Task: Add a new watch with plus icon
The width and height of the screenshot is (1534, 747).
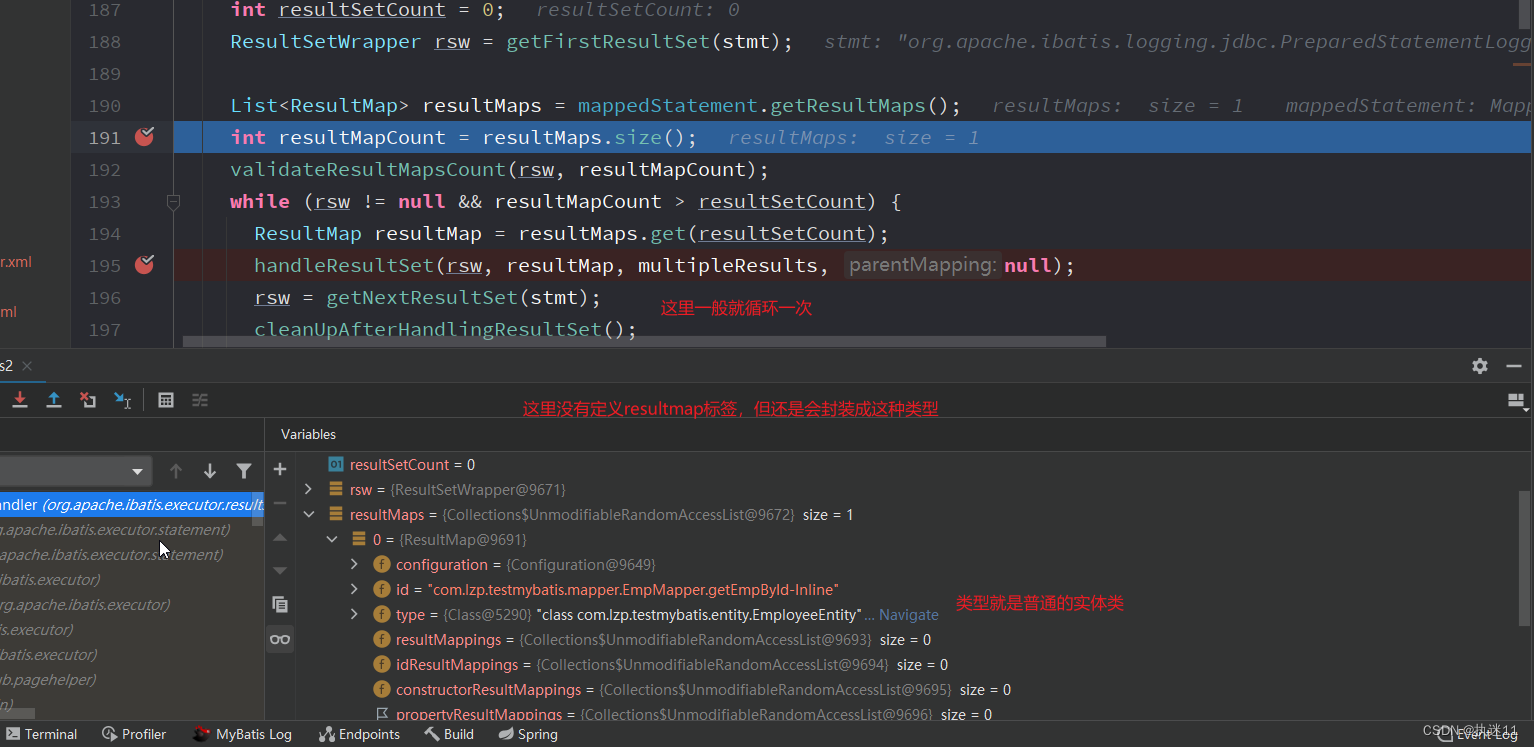Action: point(280,469)
